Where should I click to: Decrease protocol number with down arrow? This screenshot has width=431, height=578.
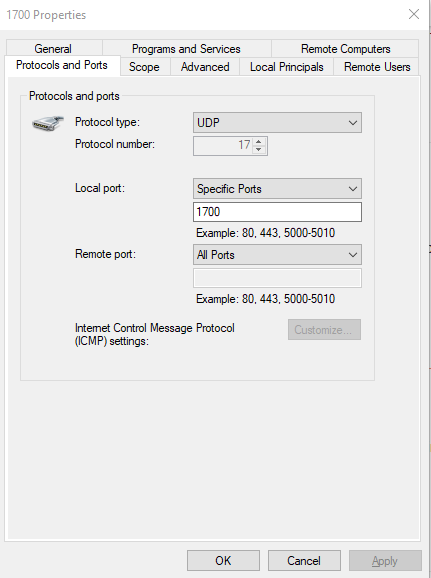(259, 149)
